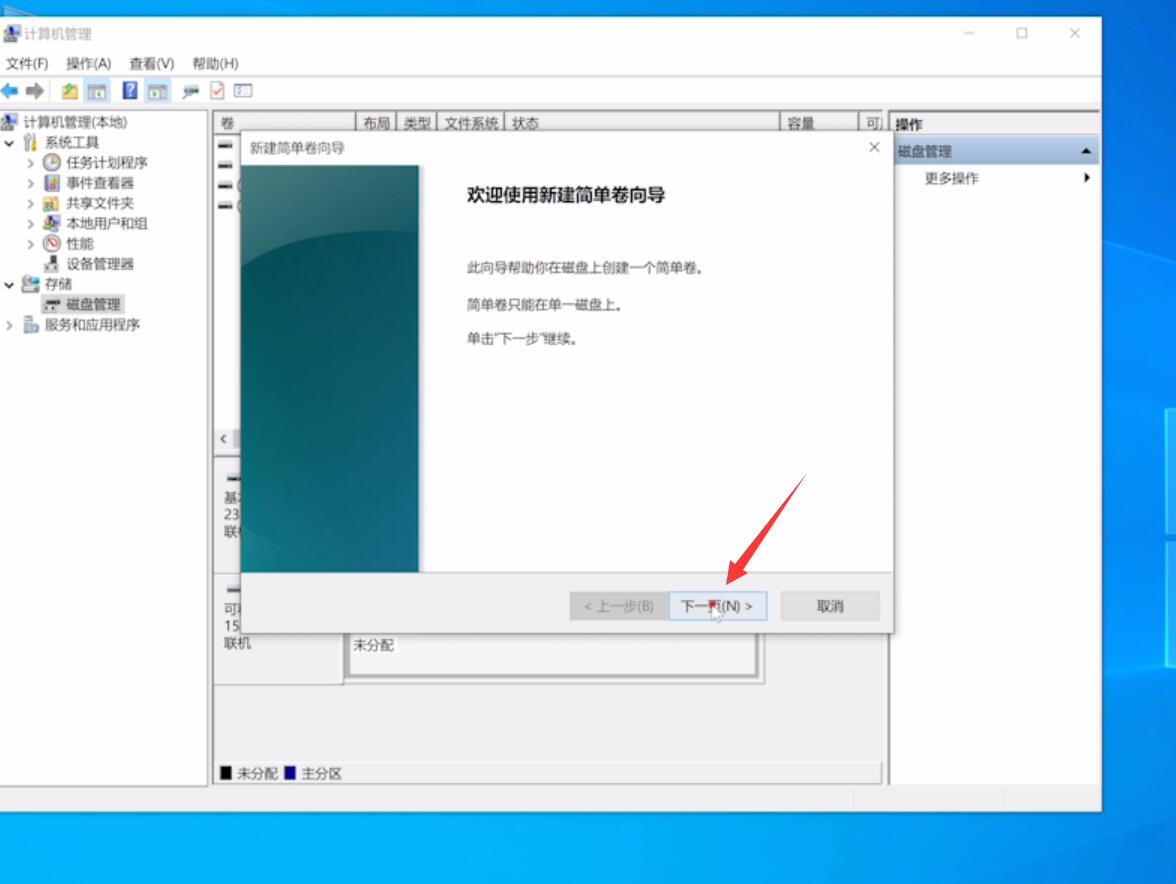The image size is (1176, 884).
Task: Click the 文件系统 column header
Action: [x=471, y=122]
